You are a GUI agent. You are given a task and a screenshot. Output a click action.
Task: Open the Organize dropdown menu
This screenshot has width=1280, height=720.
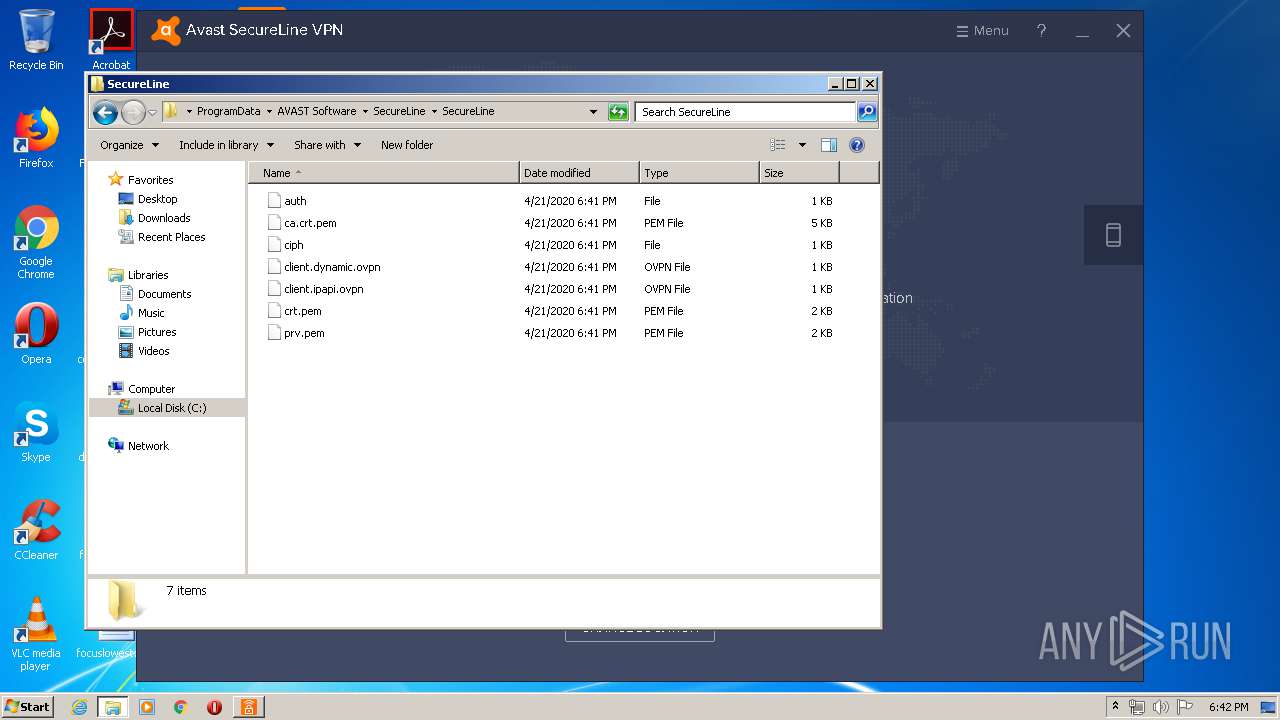point(129,145)
